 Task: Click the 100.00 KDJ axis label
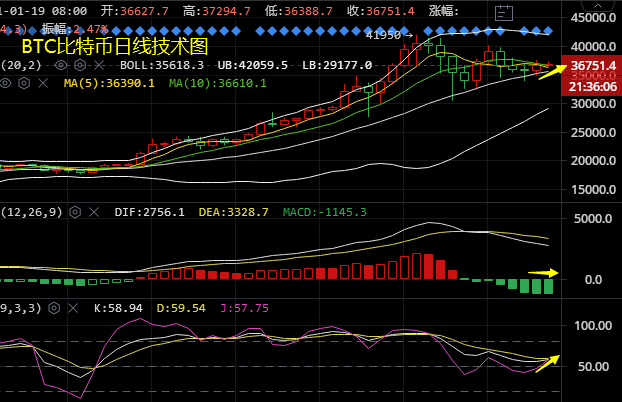click(593, 326)
